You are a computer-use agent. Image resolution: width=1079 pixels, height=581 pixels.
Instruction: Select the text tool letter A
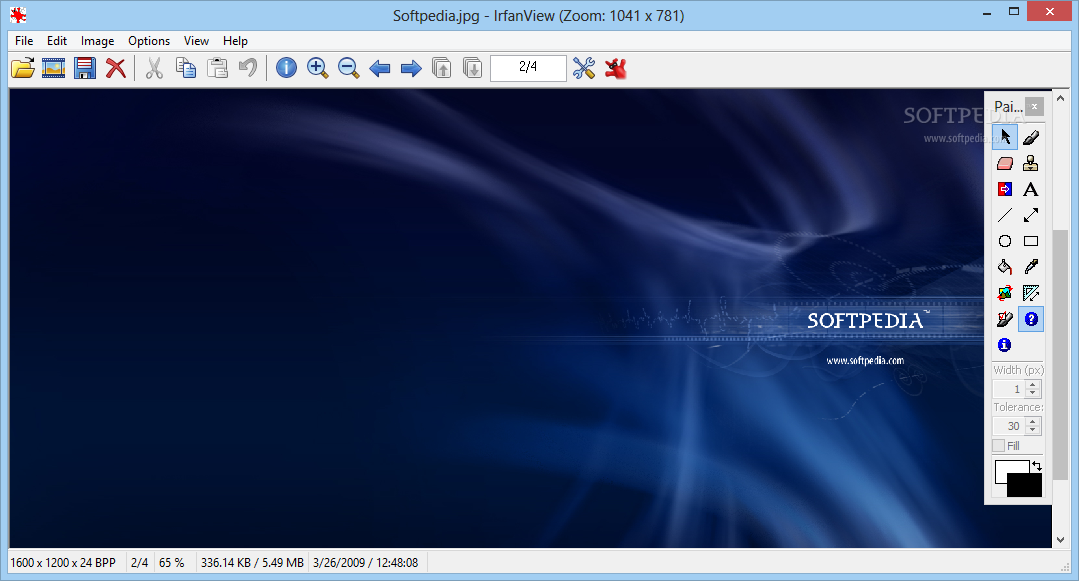point(1031,189)
